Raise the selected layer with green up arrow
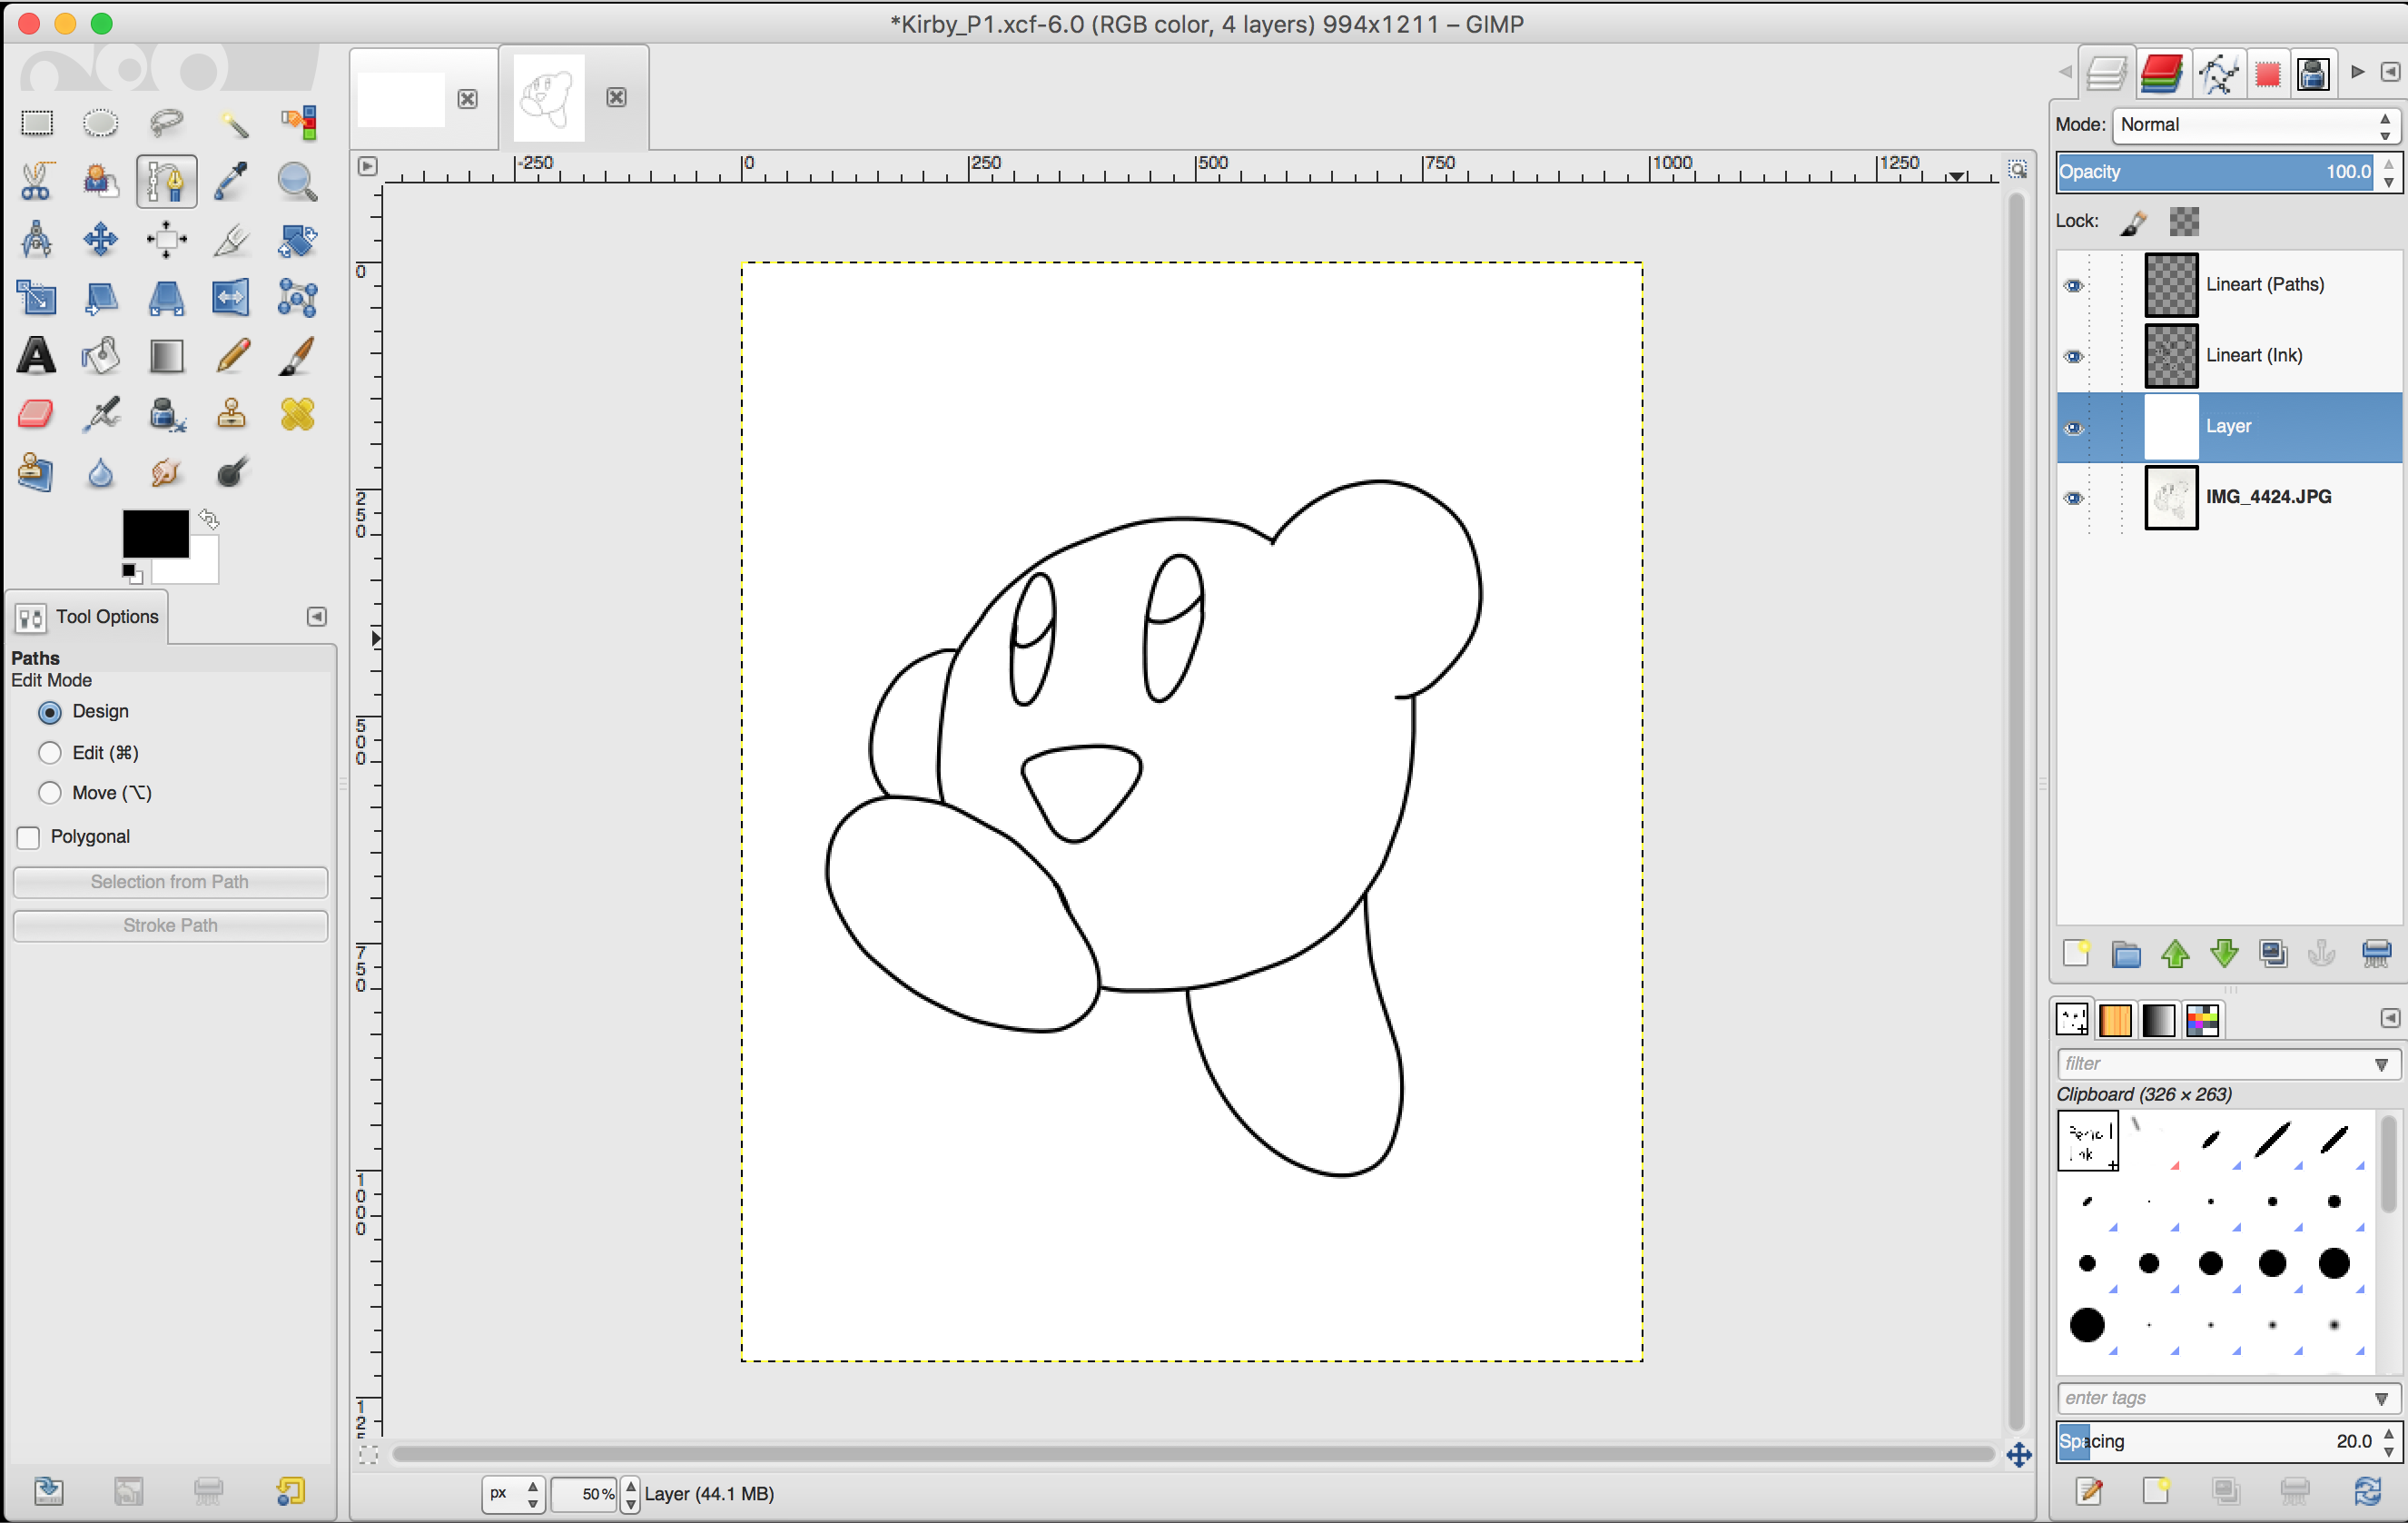 2175,953
